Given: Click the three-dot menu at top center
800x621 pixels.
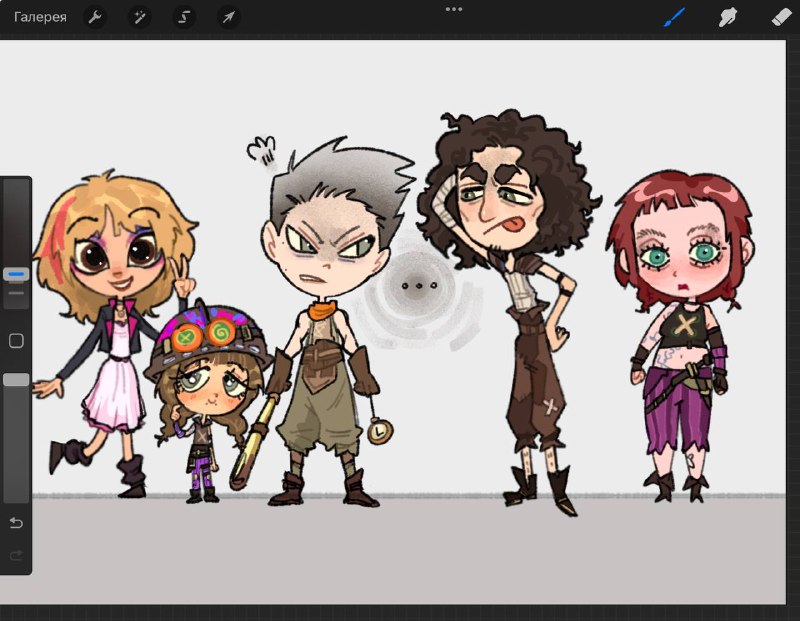Looking at the screenshot, I should click(x=454, y=9).
